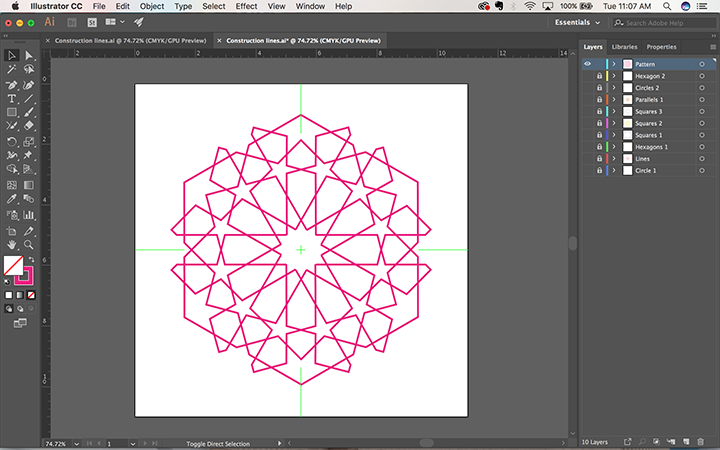Screen dimensions: 720x450
Task: Select the Eraser tool
Action: [28, 126]
